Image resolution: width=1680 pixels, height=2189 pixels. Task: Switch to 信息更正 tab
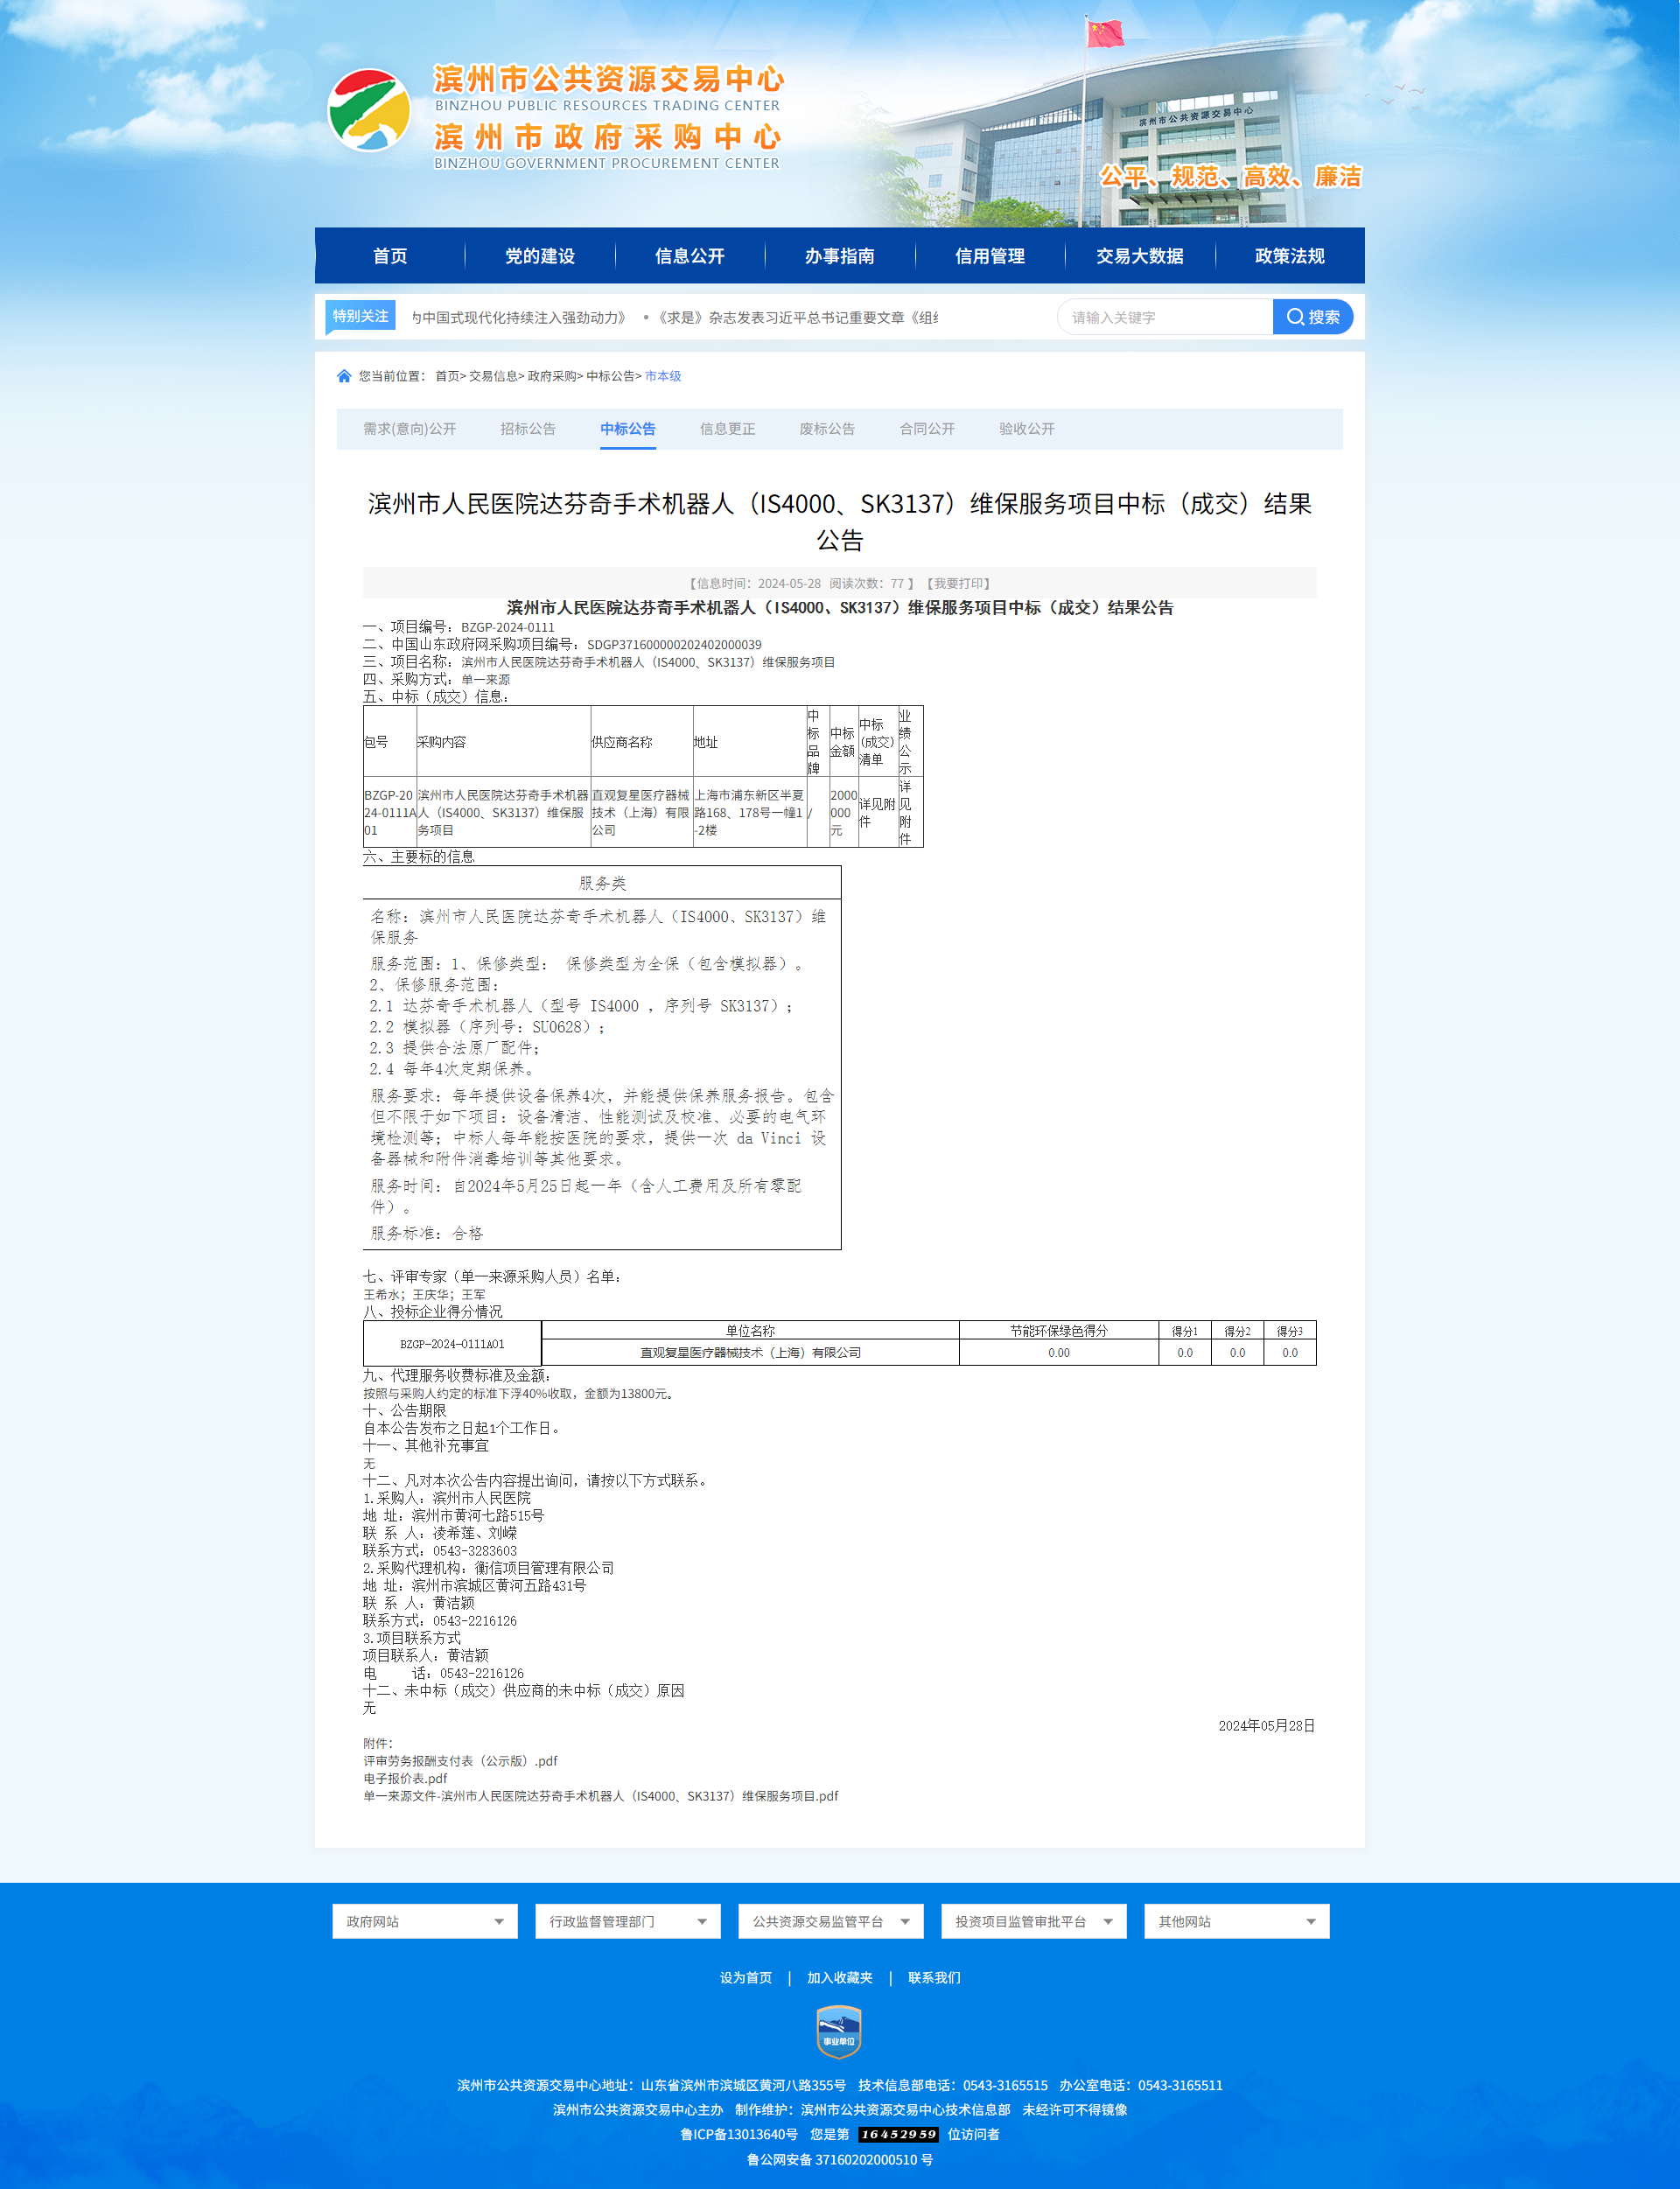(728, 428)
